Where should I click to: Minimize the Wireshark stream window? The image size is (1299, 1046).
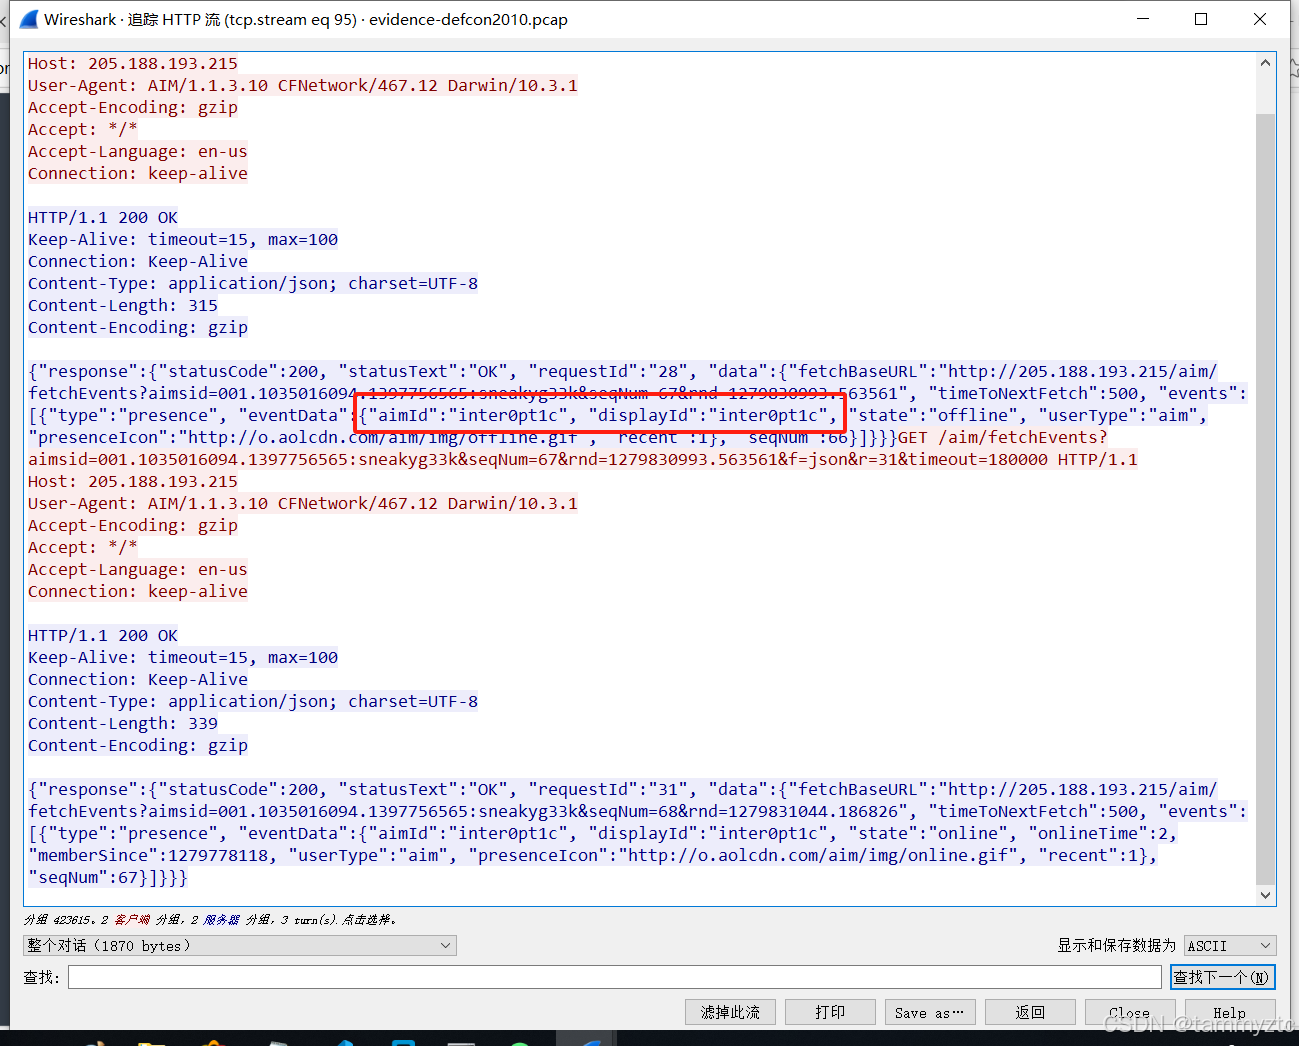[1143, 19]
